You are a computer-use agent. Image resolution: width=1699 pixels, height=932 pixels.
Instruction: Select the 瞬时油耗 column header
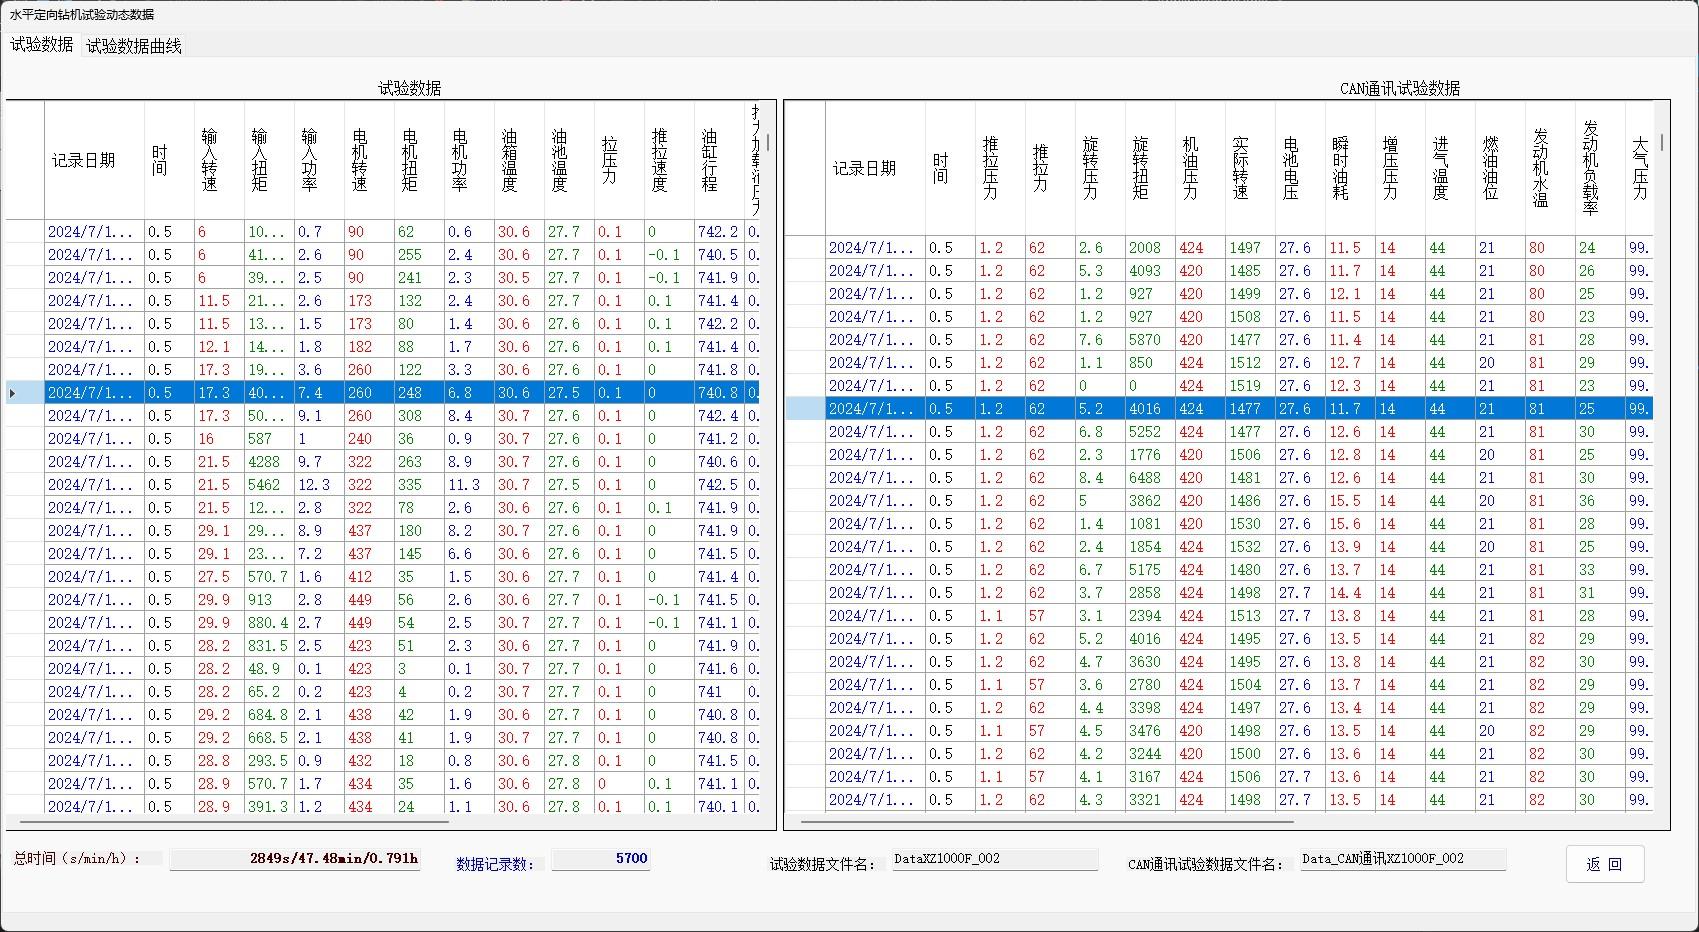pyautogui.click(x=1350, y=168)
